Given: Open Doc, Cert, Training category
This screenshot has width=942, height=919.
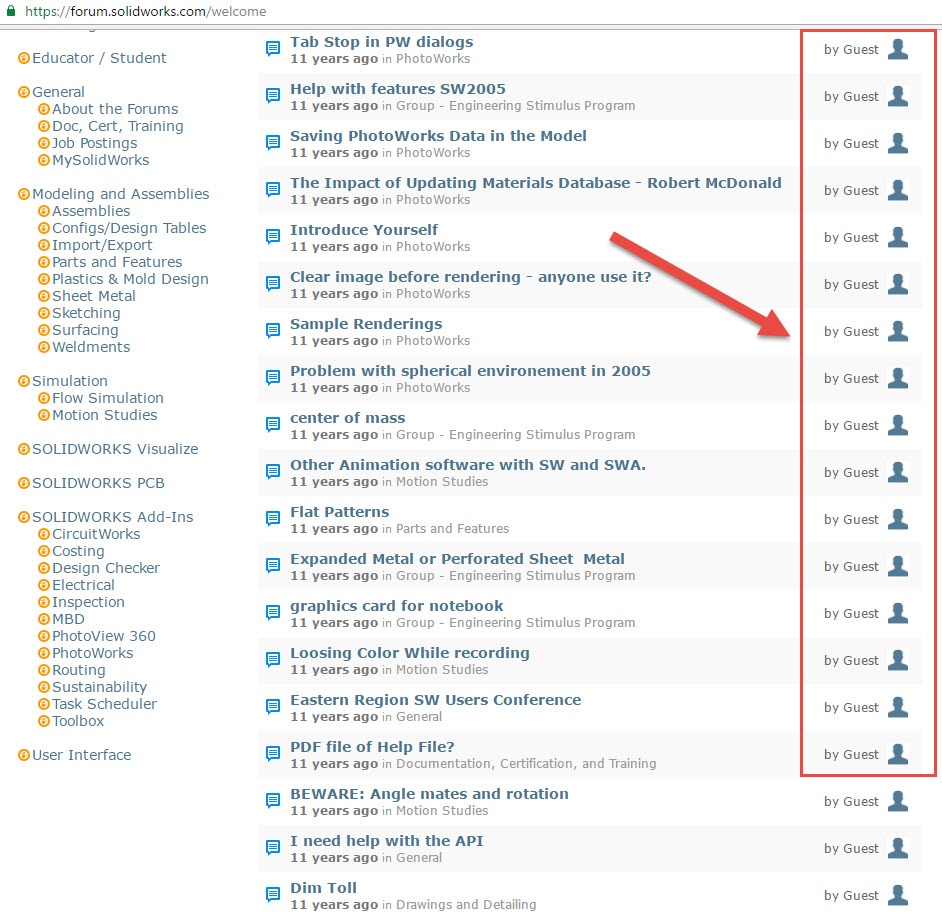Looking at the screenshot, I should pyautogui.click(x=118, y=126).
